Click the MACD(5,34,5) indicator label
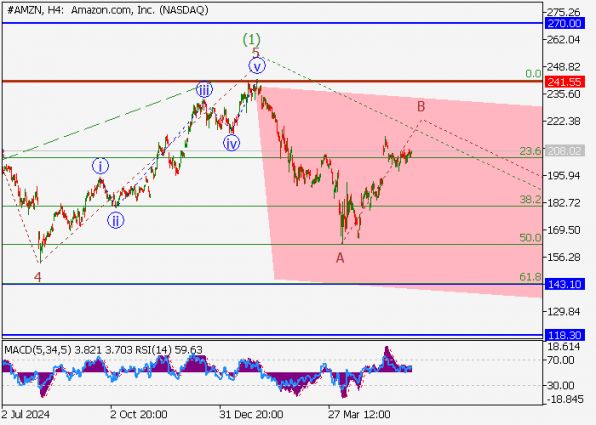 click(37, 350)
